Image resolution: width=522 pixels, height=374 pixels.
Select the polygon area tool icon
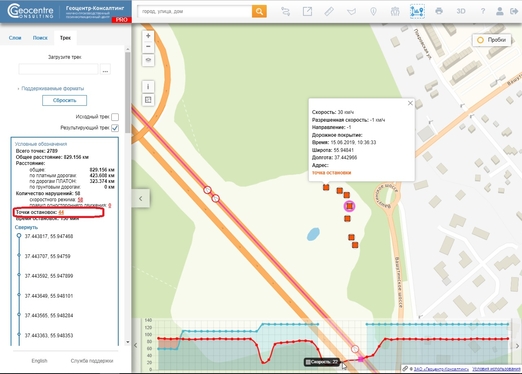(351, 12)
